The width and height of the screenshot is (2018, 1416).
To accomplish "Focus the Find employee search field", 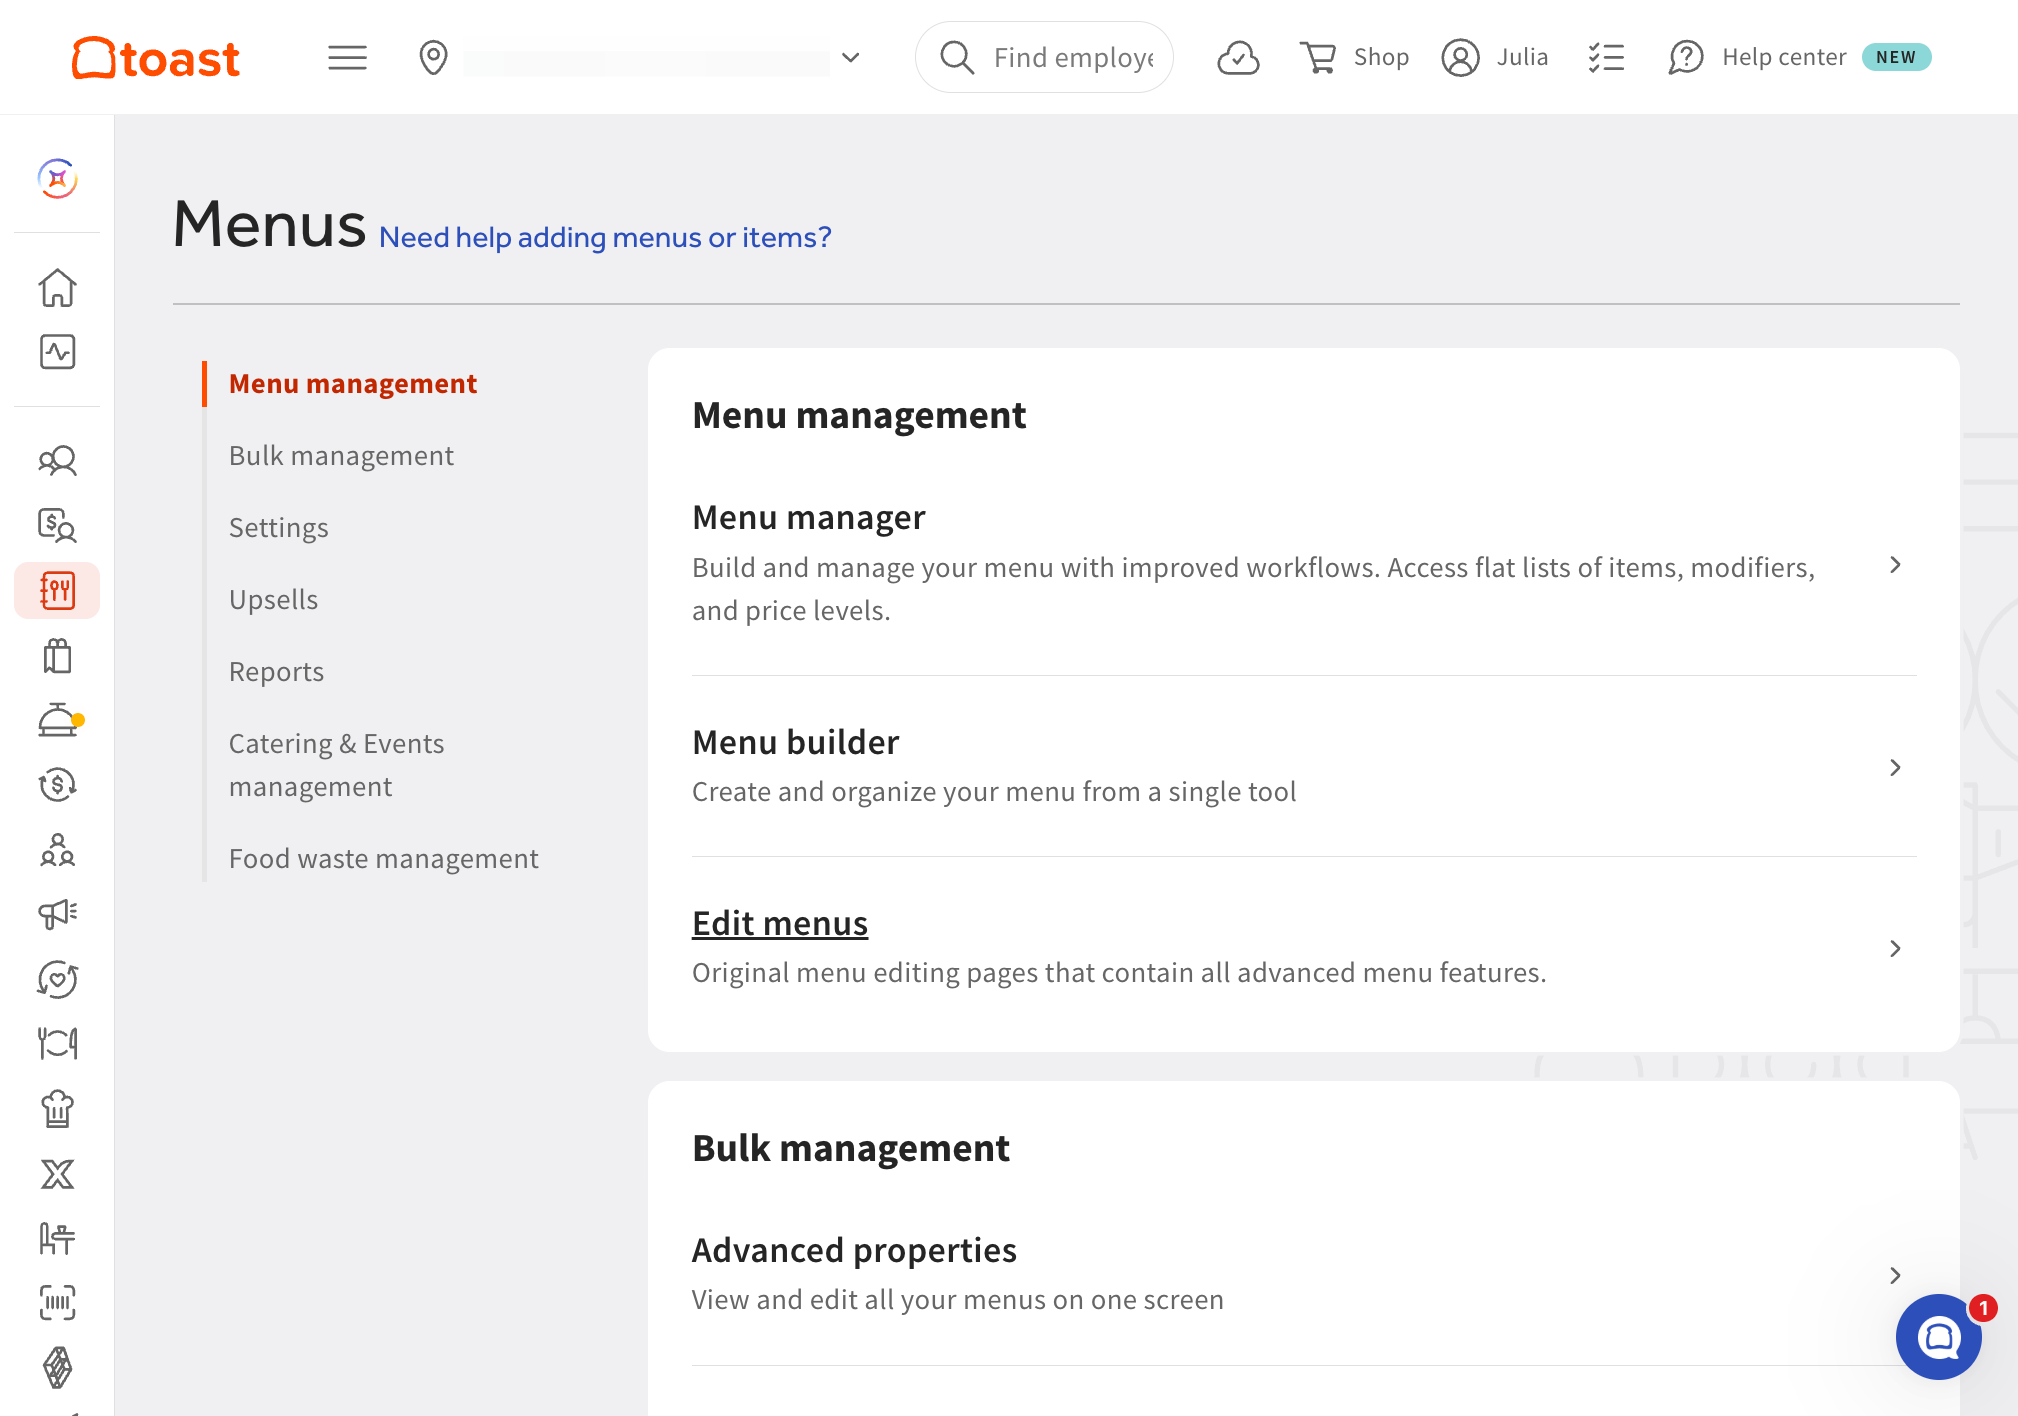I will (1044, 58).
